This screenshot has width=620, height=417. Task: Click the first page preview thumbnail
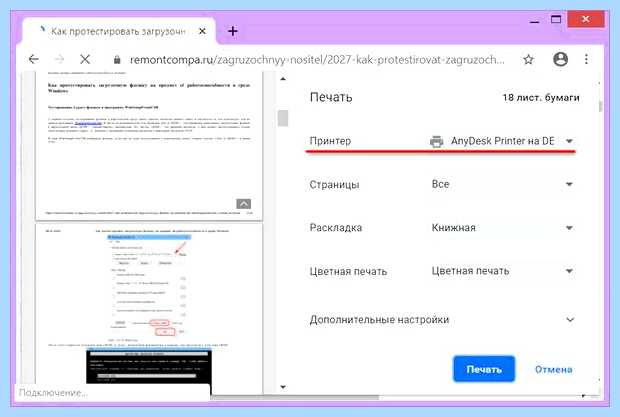tap(149, 145)
